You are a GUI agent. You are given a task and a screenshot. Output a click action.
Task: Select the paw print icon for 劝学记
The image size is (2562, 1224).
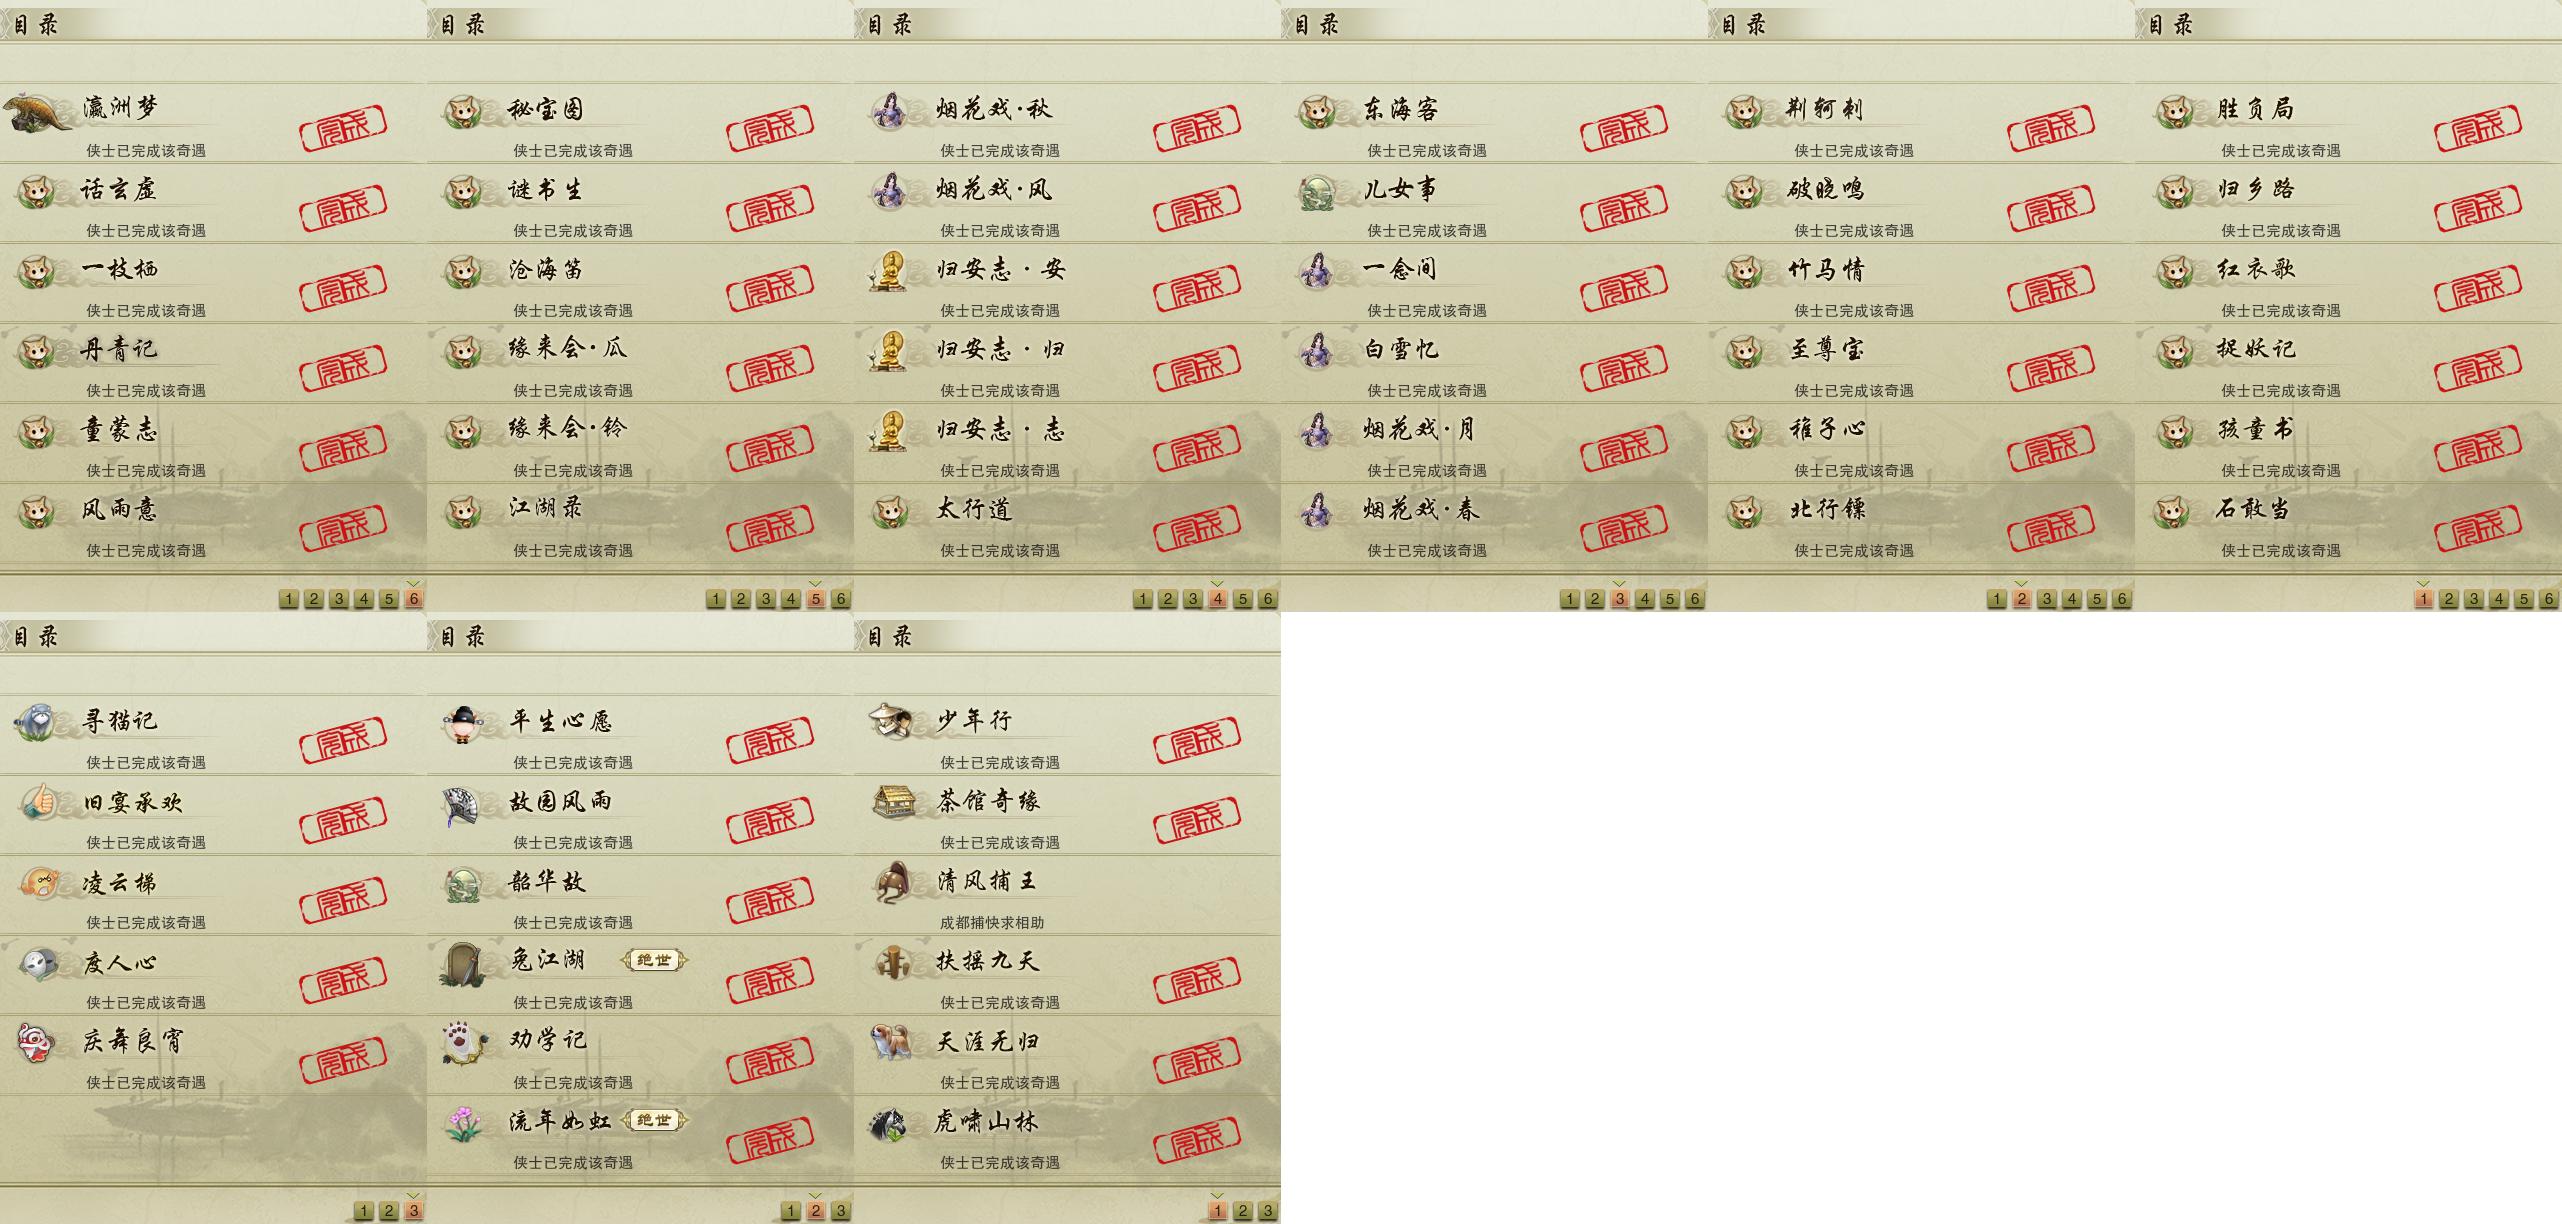point(465,1043)
